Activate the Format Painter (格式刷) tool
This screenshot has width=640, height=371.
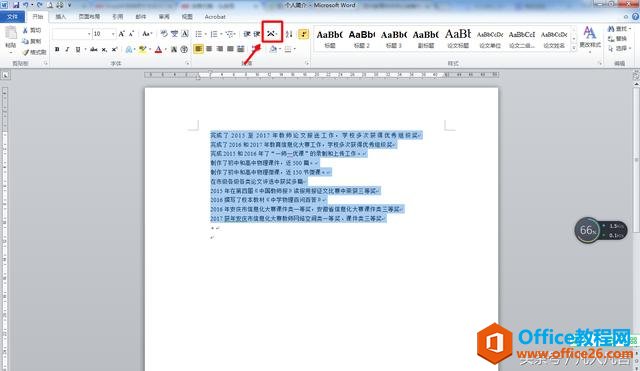(x=34, y=52)
